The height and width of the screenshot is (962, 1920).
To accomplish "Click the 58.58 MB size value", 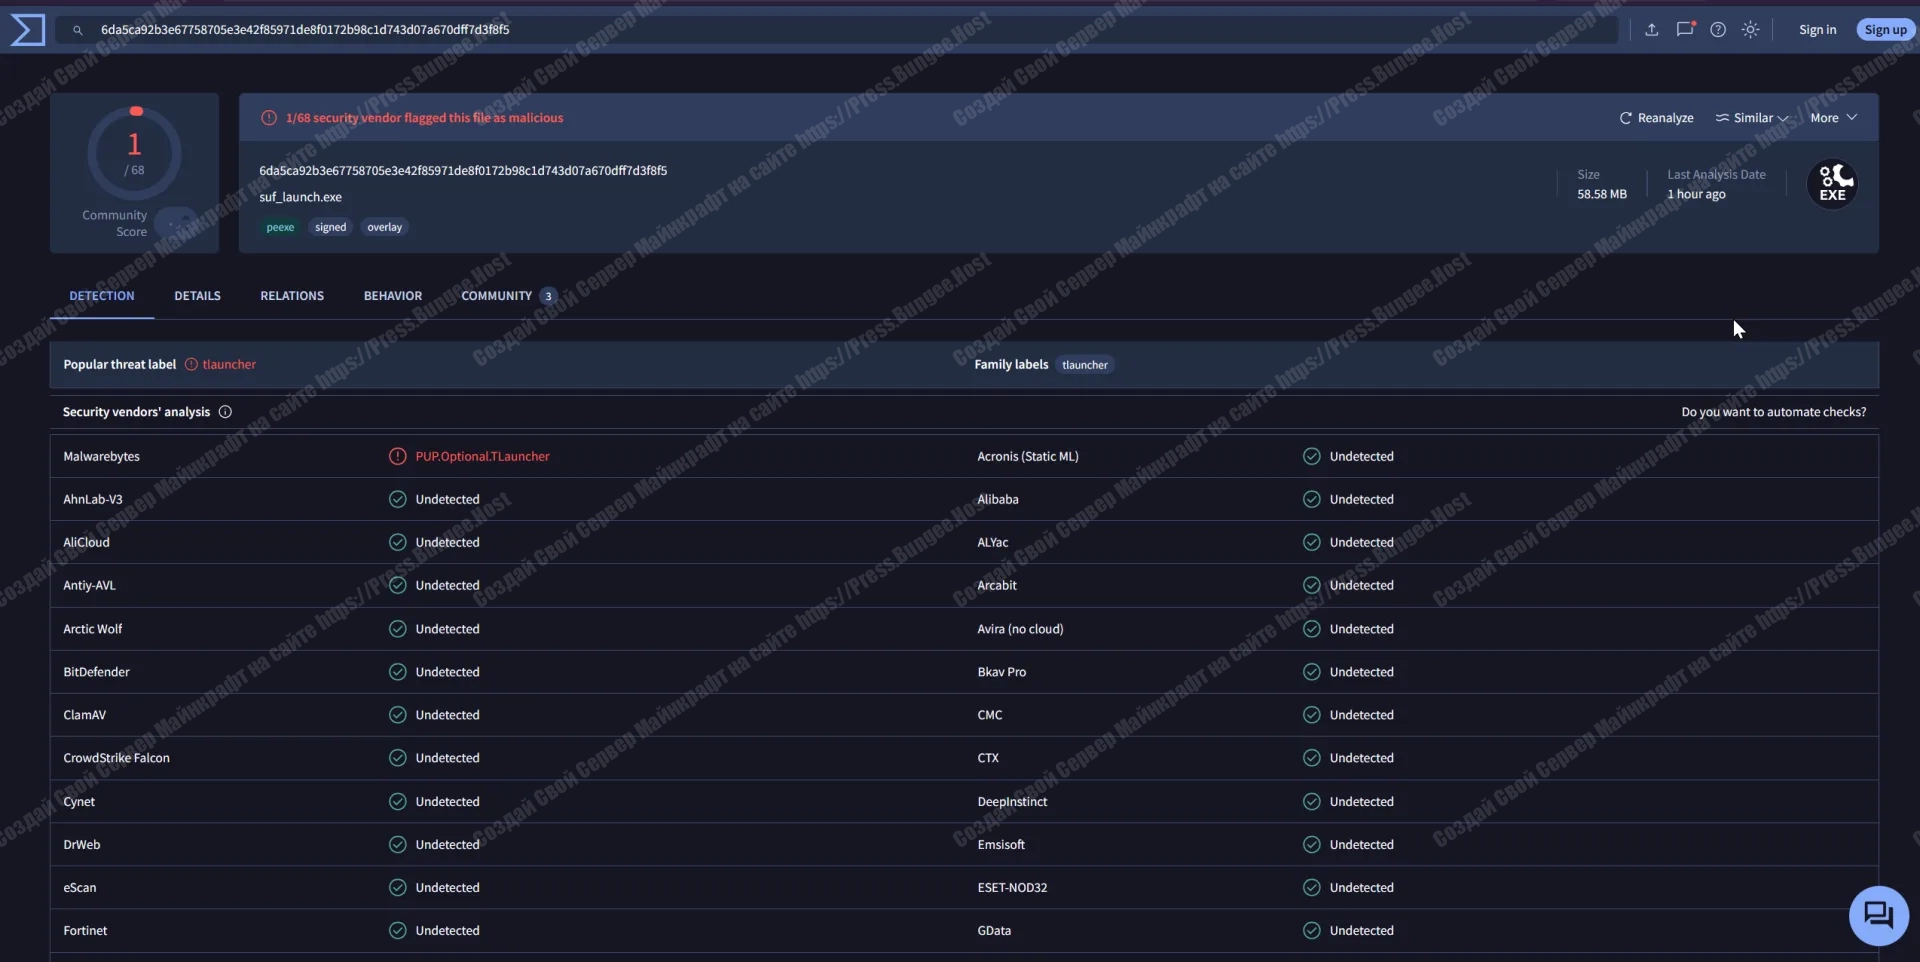I will 1601,195.
